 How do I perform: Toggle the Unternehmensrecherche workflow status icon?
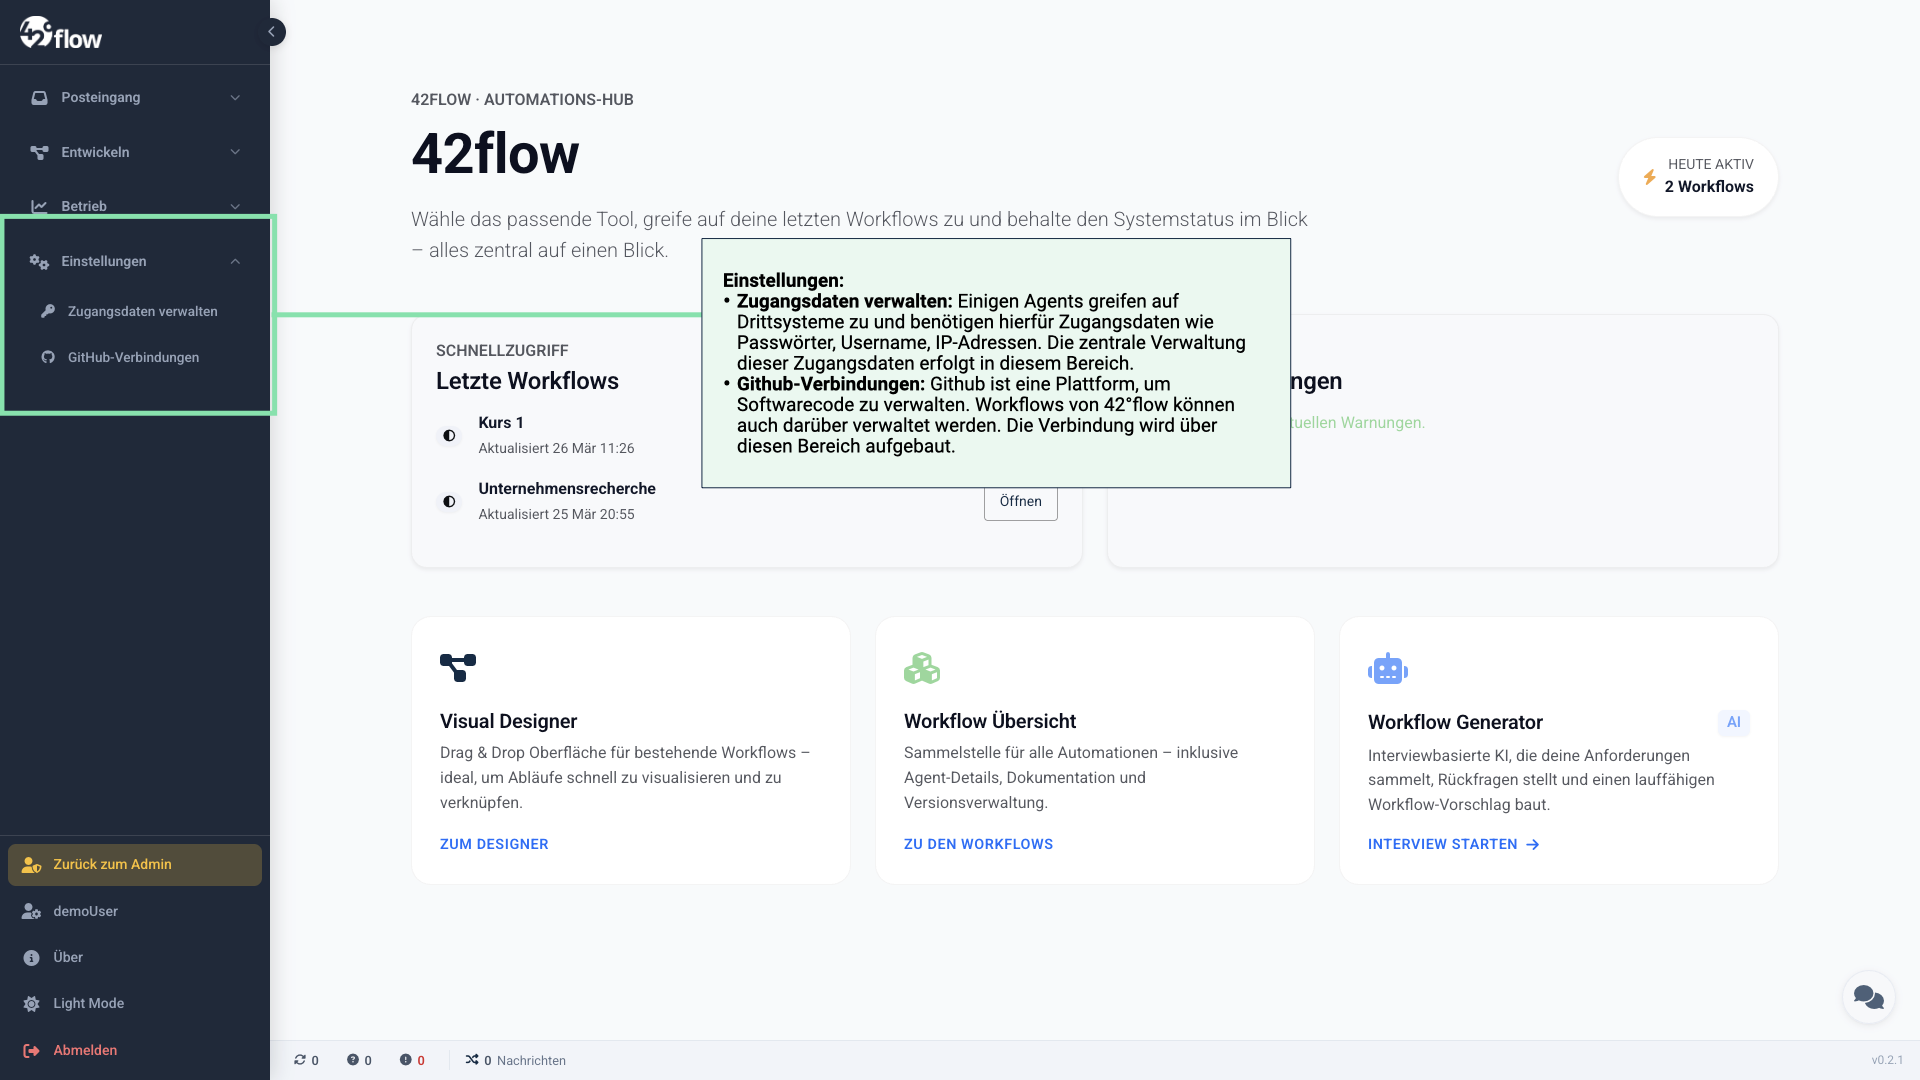coord(449,501)
